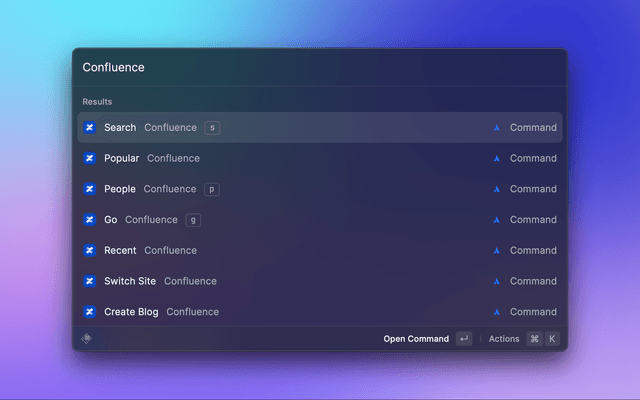Click Confluence icon beside Popular command
Viewport: 640px width, 400px height.
(89, 158)
